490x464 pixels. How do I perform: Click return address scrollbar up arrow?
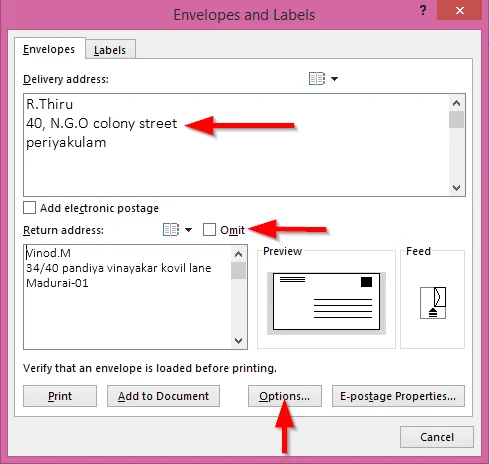pos(238,254)
